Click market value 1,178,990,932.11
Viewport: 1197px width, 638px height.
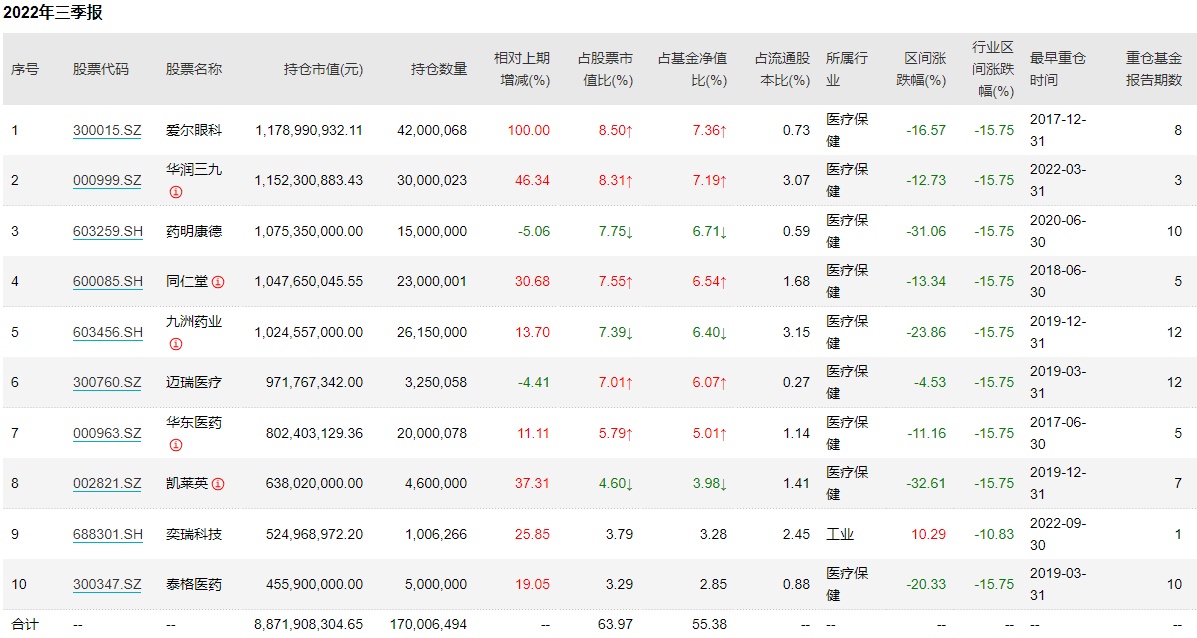pos(309,130)
